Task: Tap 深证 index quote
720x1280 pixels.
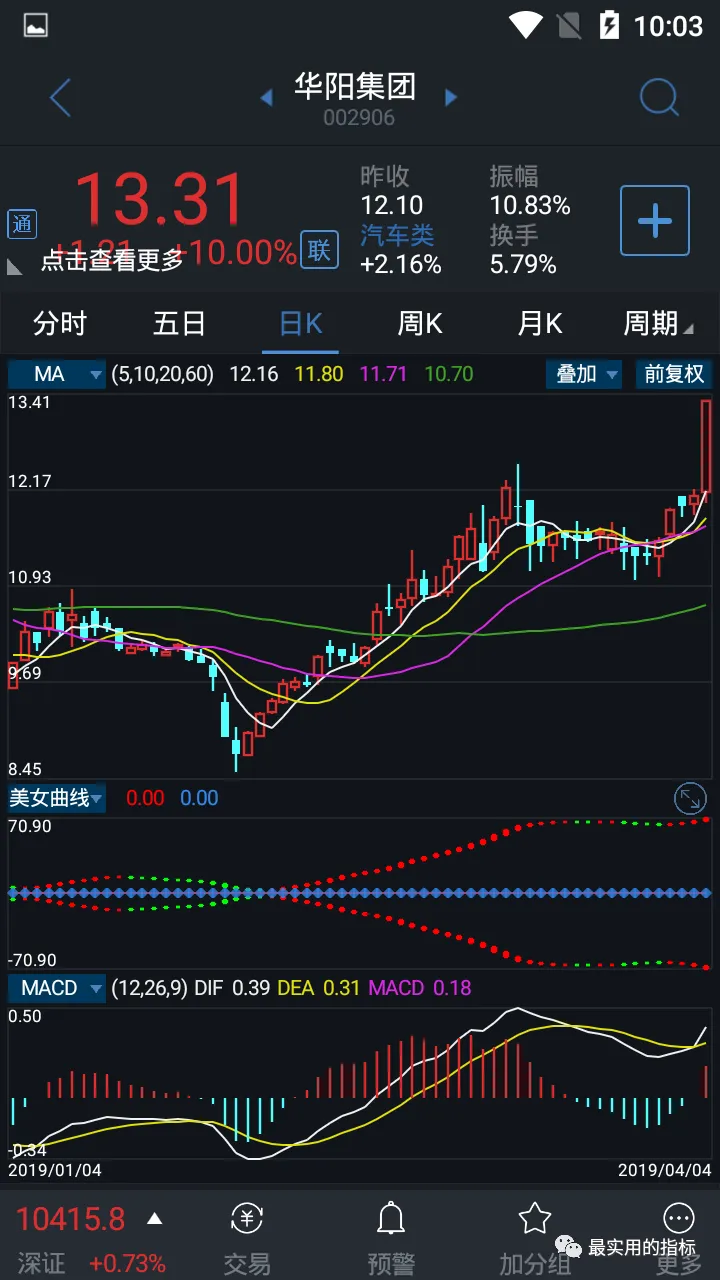Action: pos(41,1263)
